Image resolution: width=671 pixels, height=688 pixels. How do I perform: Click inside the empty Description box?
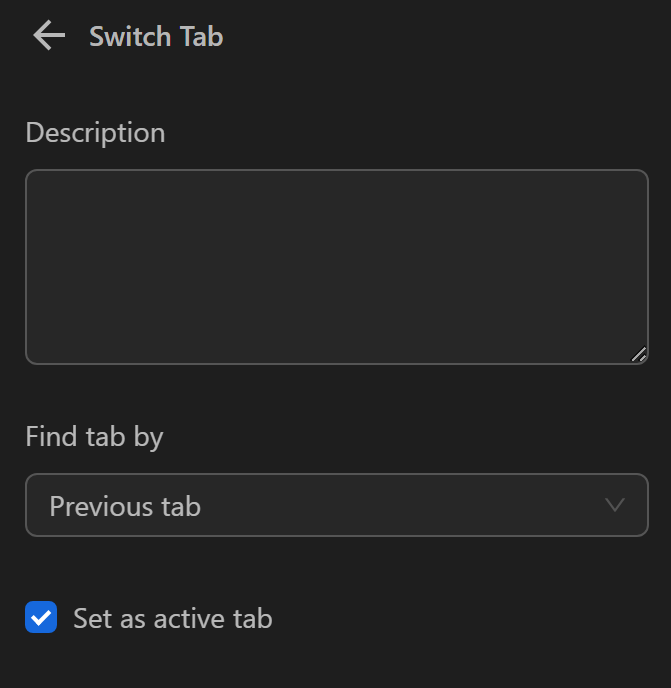(336, 267)
